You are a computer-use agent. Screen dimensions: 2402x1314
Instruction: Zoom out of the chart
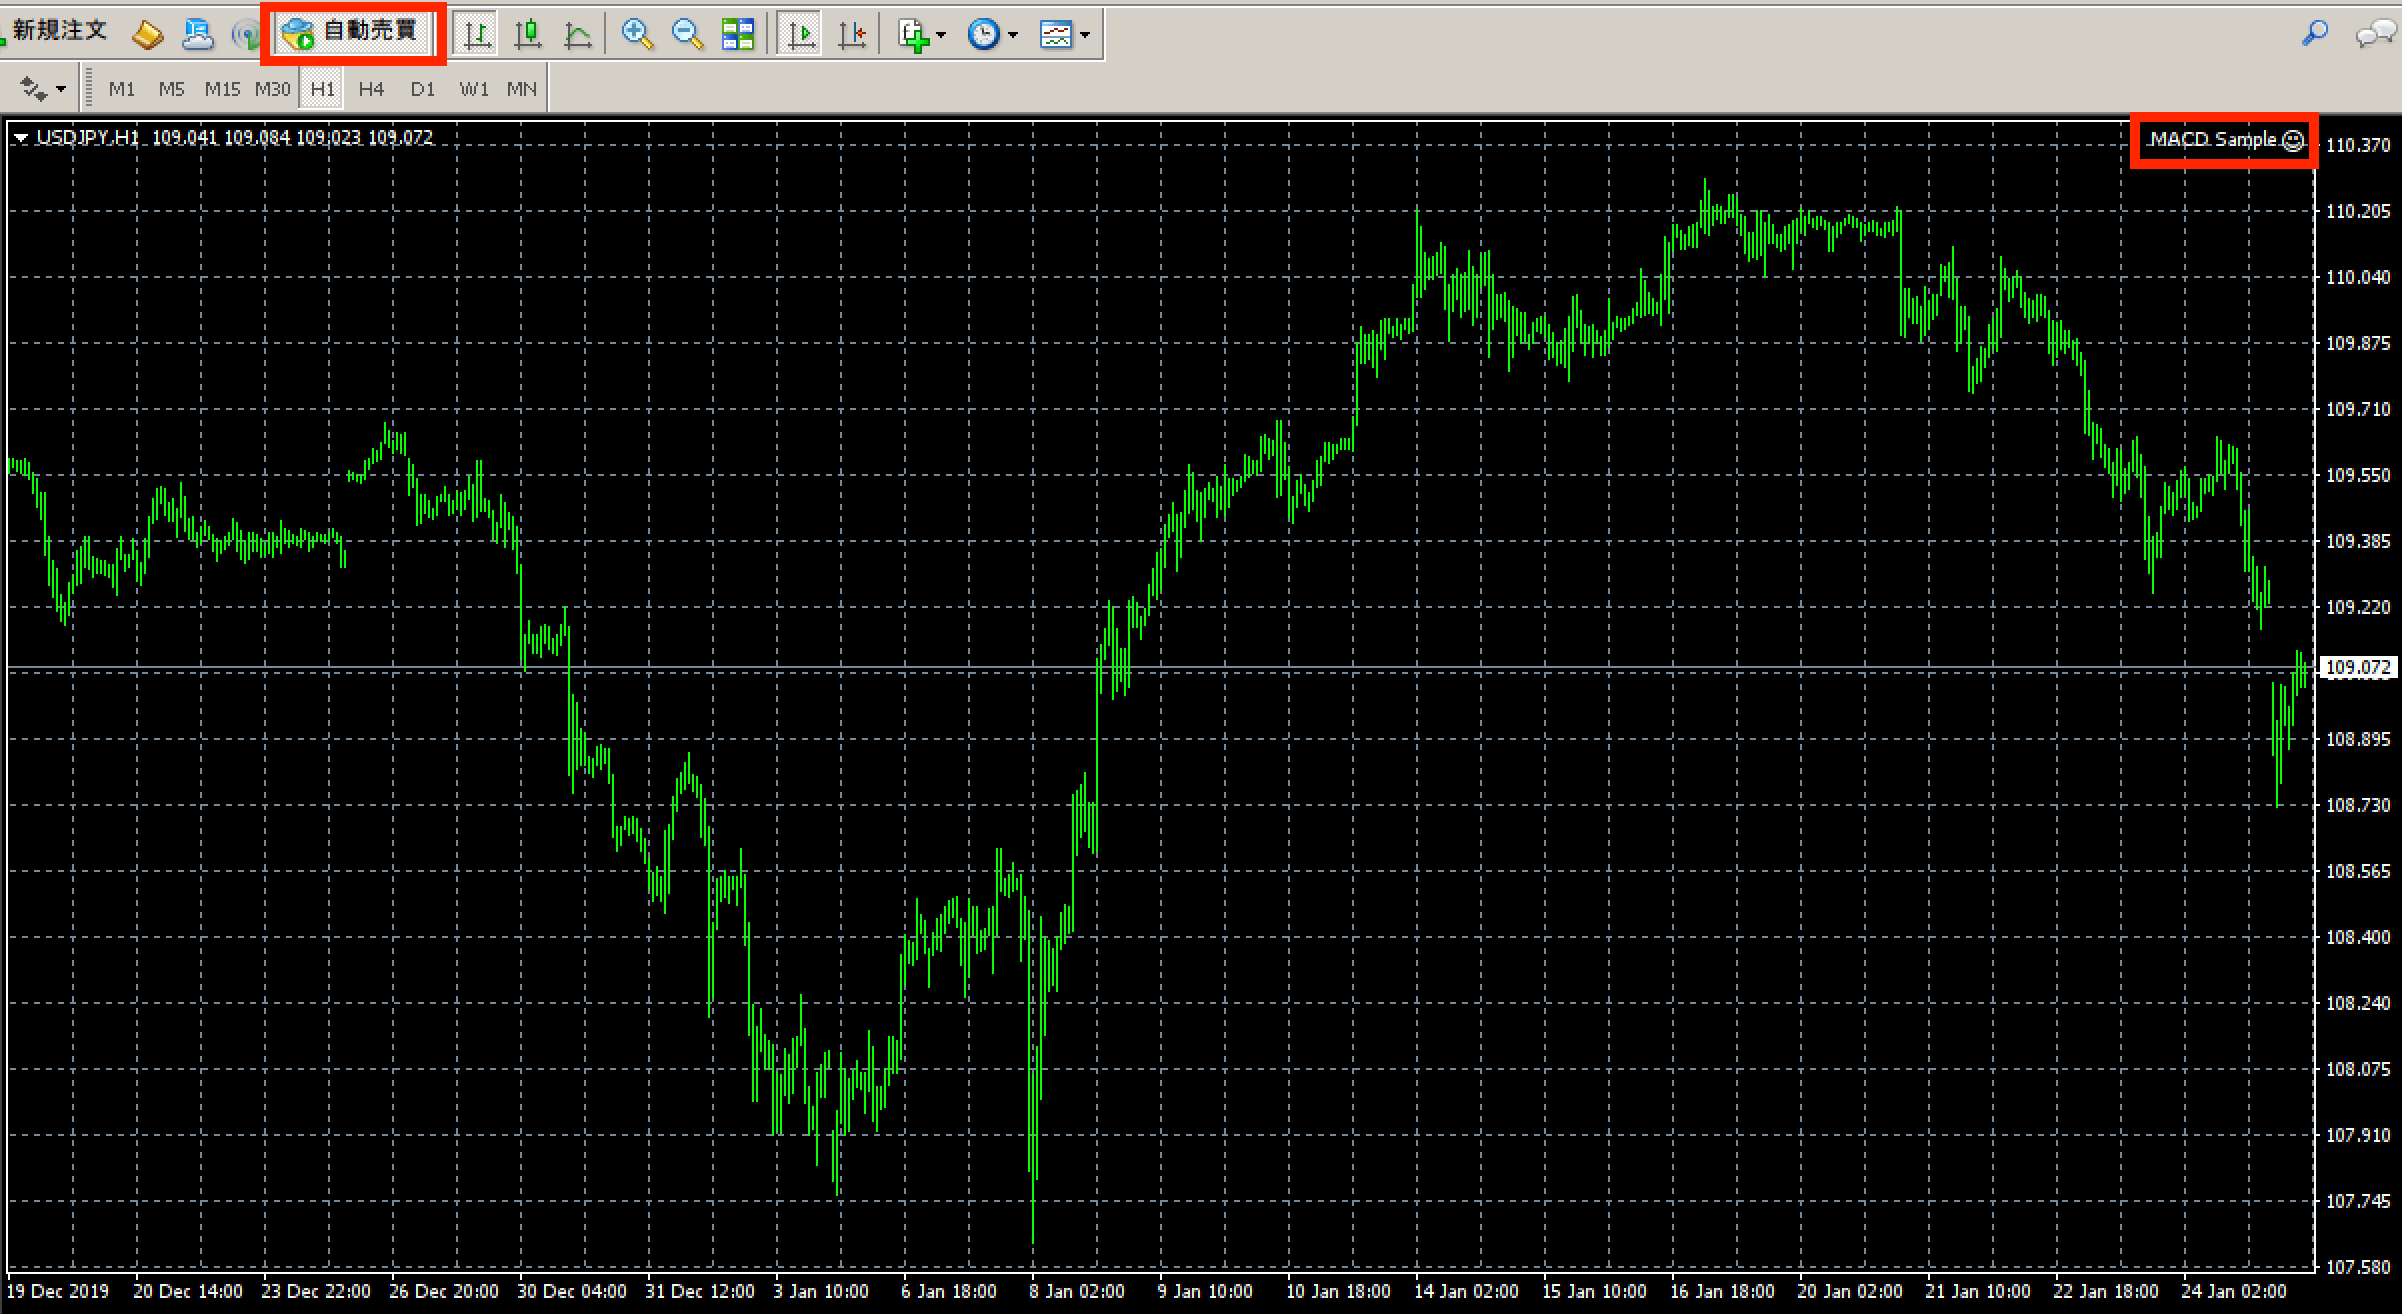[686, 33]
